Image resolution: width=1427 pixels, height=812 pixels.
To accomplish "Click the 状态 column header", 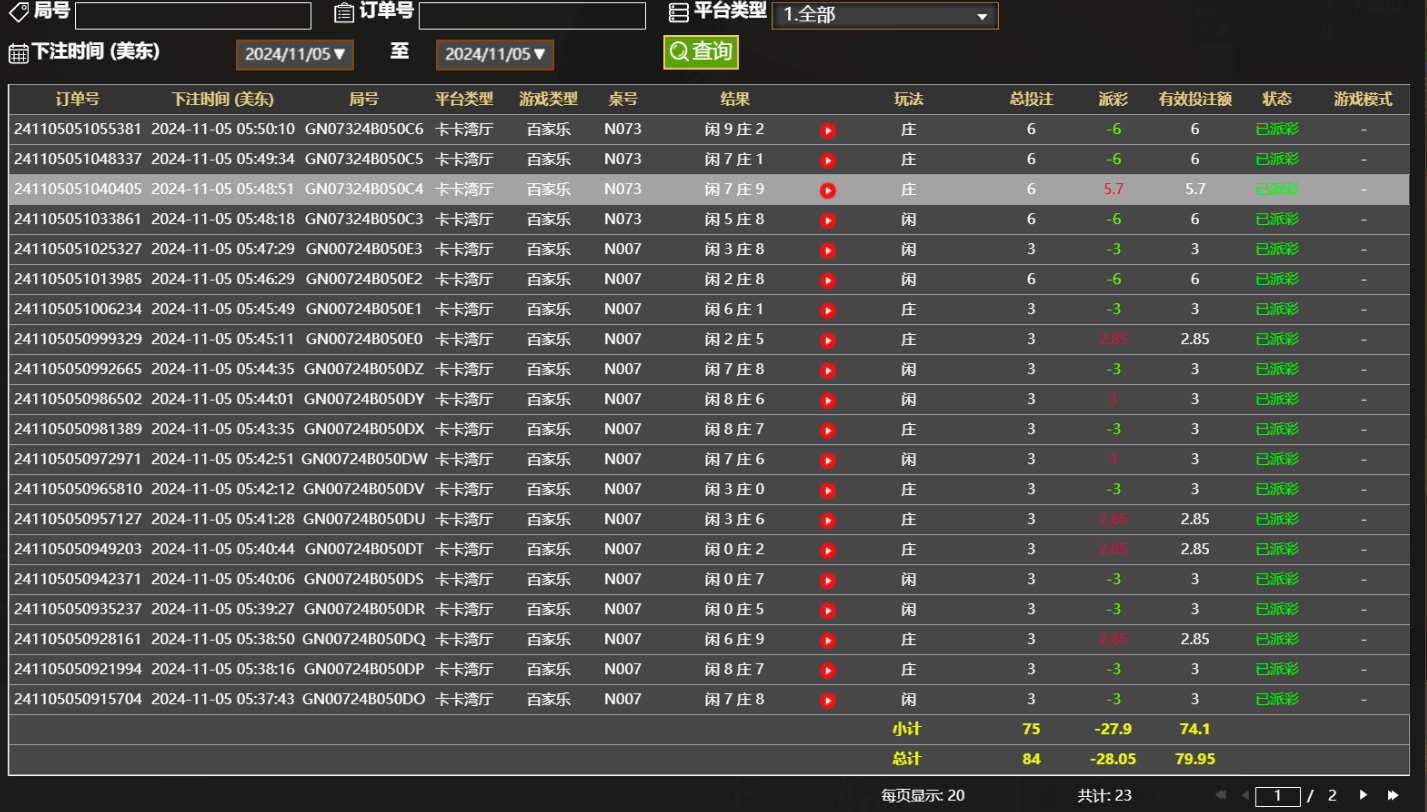I will pyautogui.click(x=1277, y=99).
